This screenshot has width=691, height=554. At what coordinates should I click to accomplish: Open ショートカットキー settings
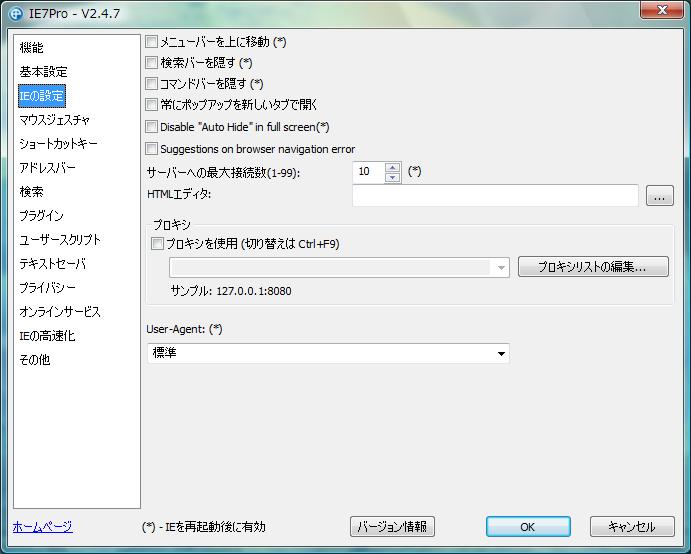[x=58, y=144]
